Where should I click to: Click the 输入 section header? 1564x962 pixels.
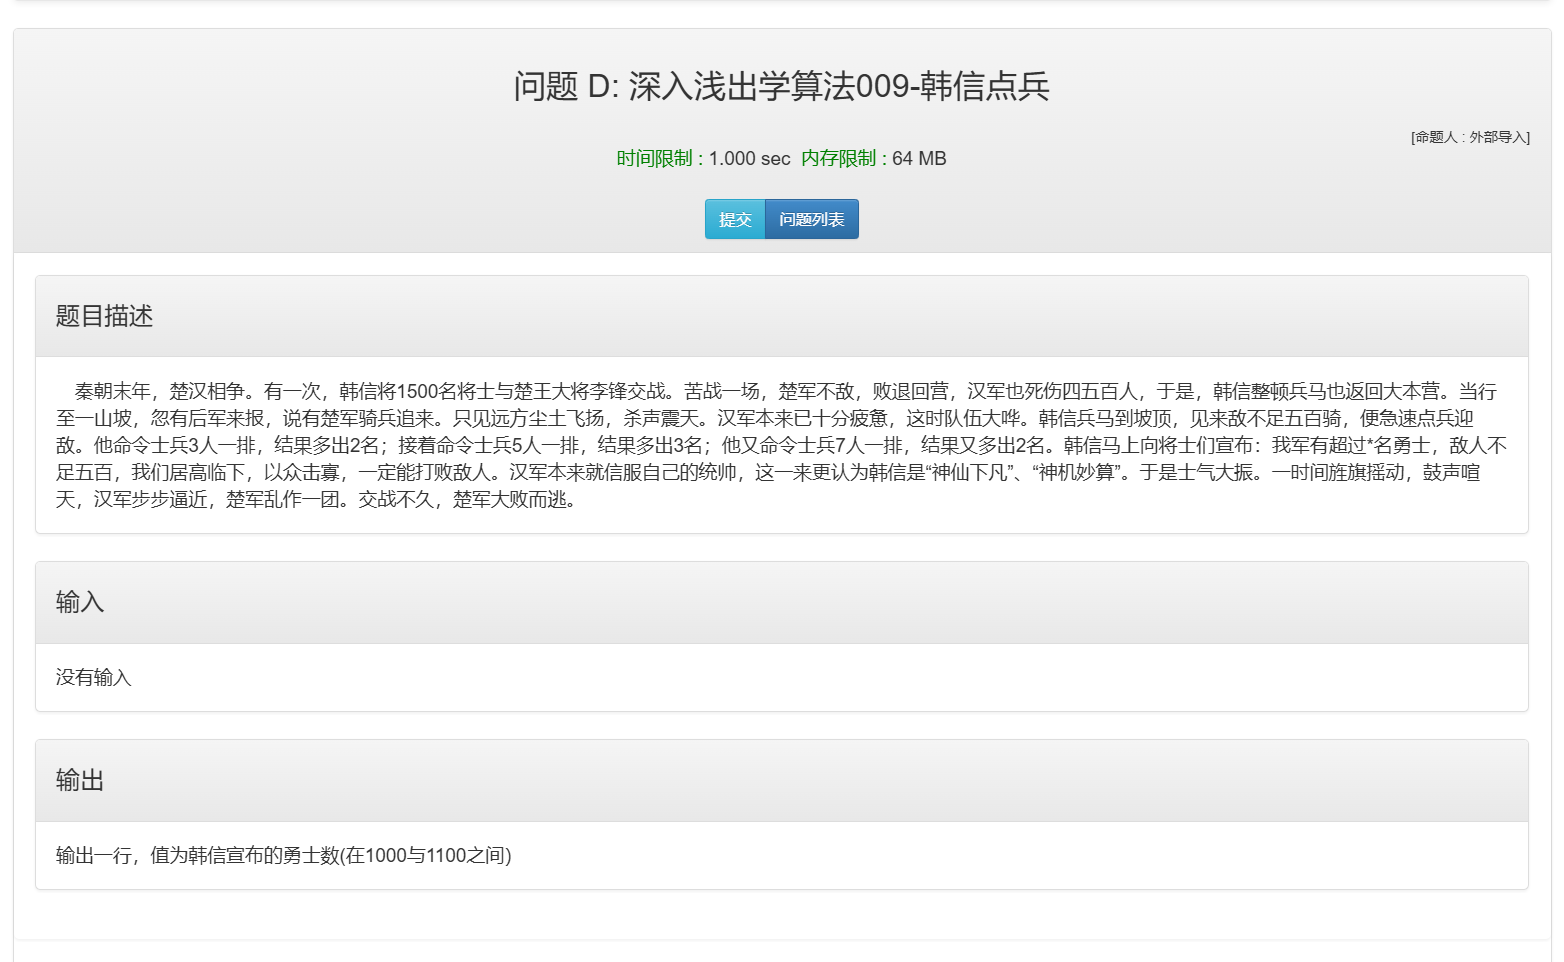[80, 602]
